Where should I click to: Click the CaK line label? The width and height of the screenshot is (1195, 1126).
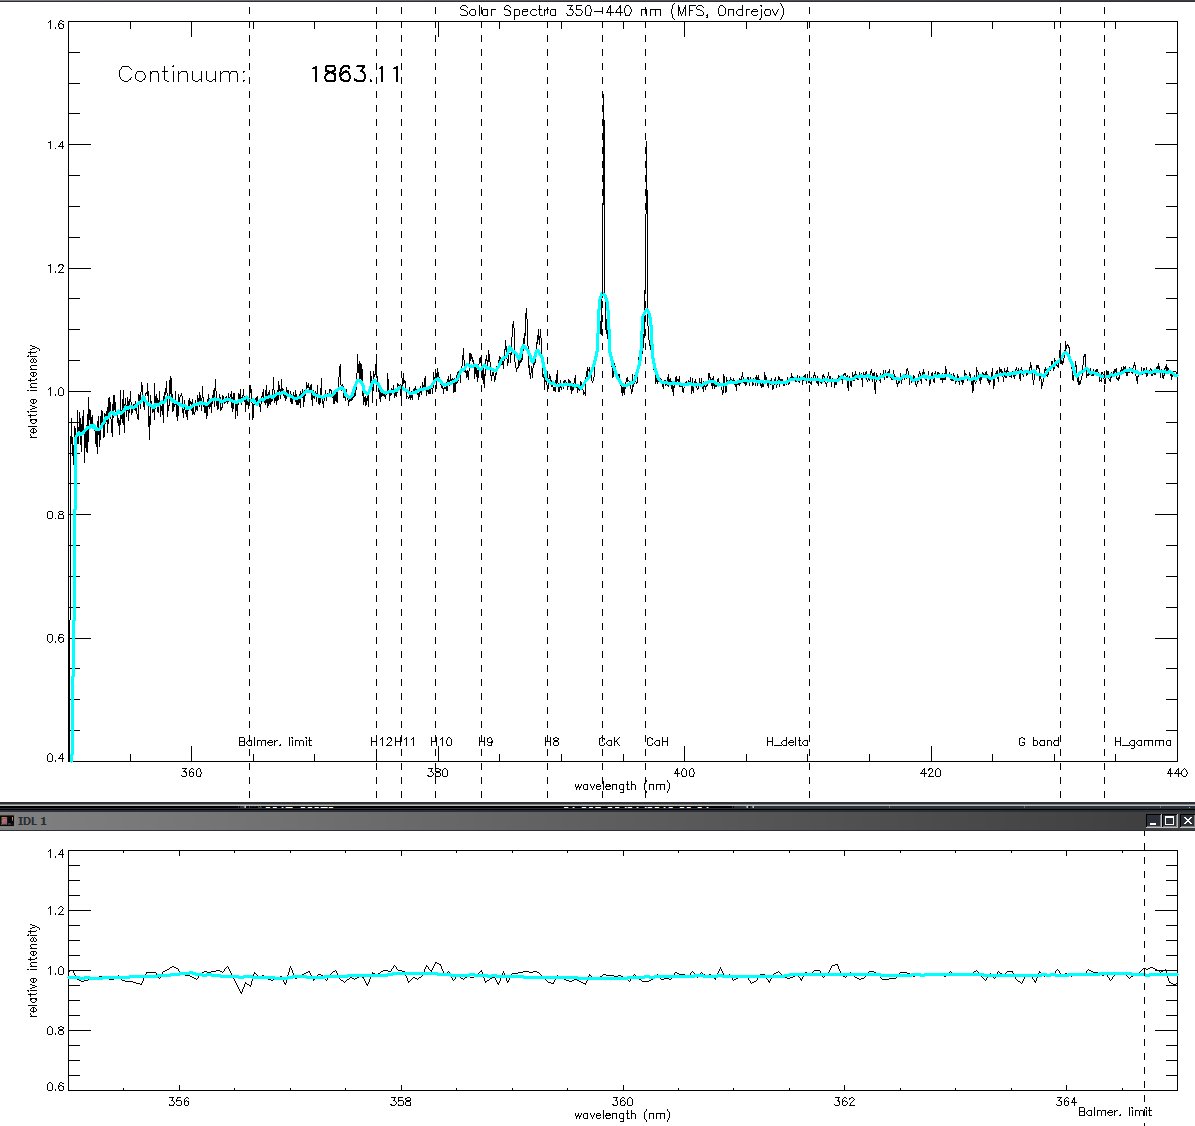point(610,742)
